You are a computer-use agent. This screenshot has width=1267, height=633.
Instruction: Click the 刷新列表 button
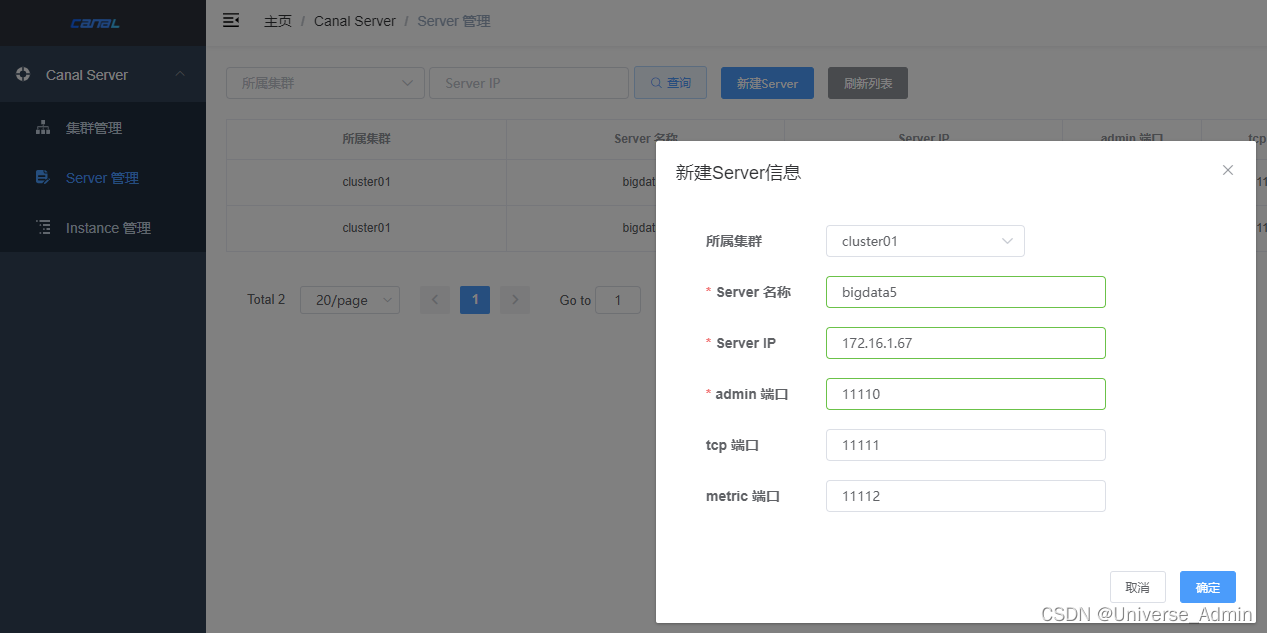(x=868, y=83)
